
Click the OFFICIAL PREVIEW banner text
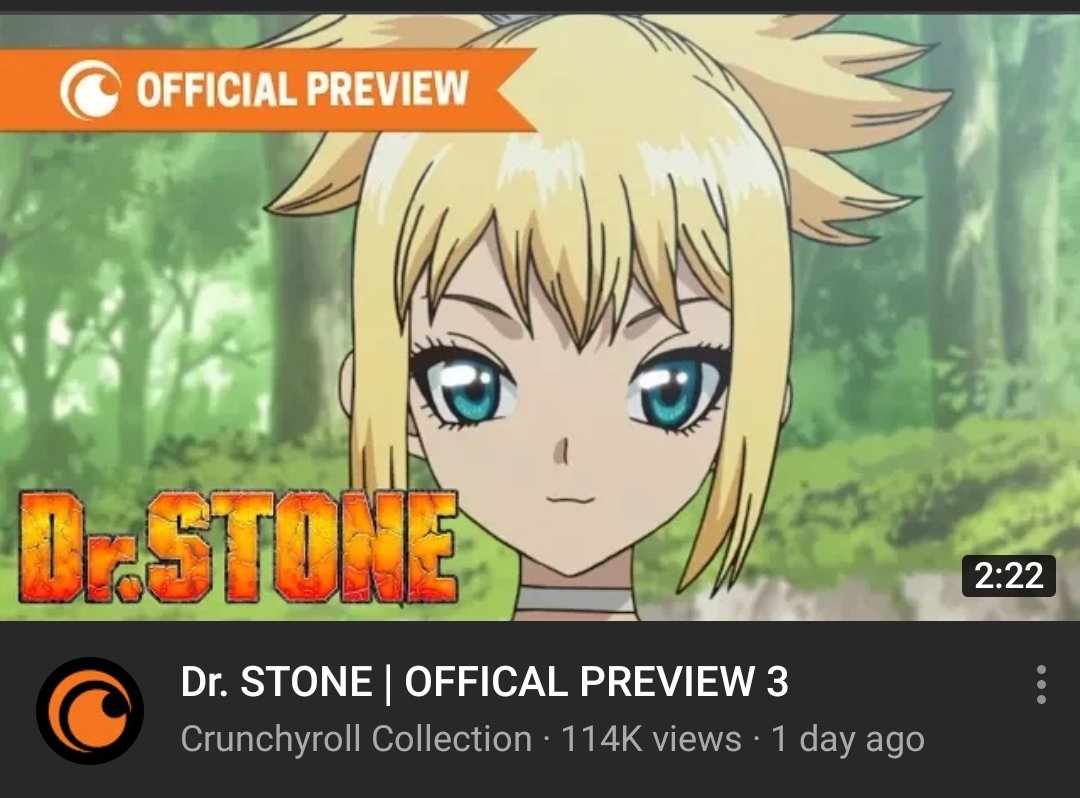click(x=302, y=89)
